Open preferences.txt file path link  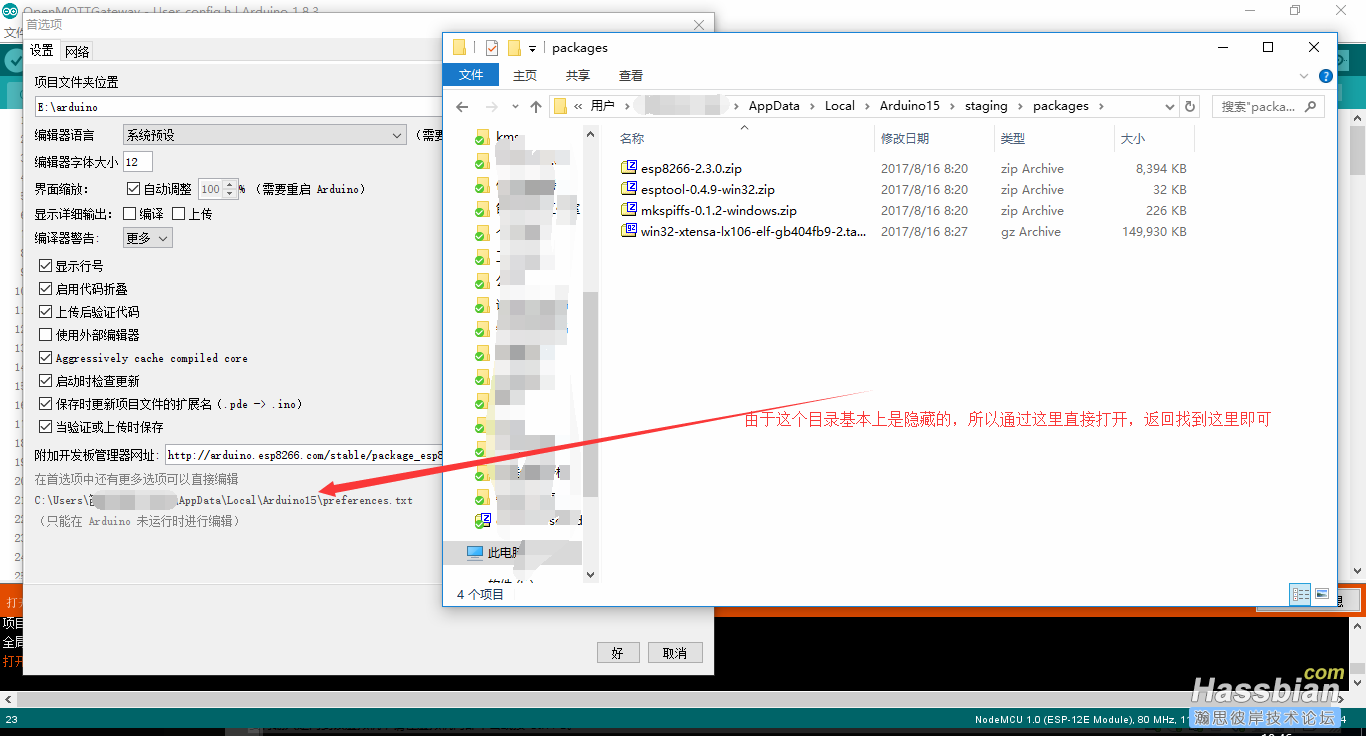coord(224,500)
